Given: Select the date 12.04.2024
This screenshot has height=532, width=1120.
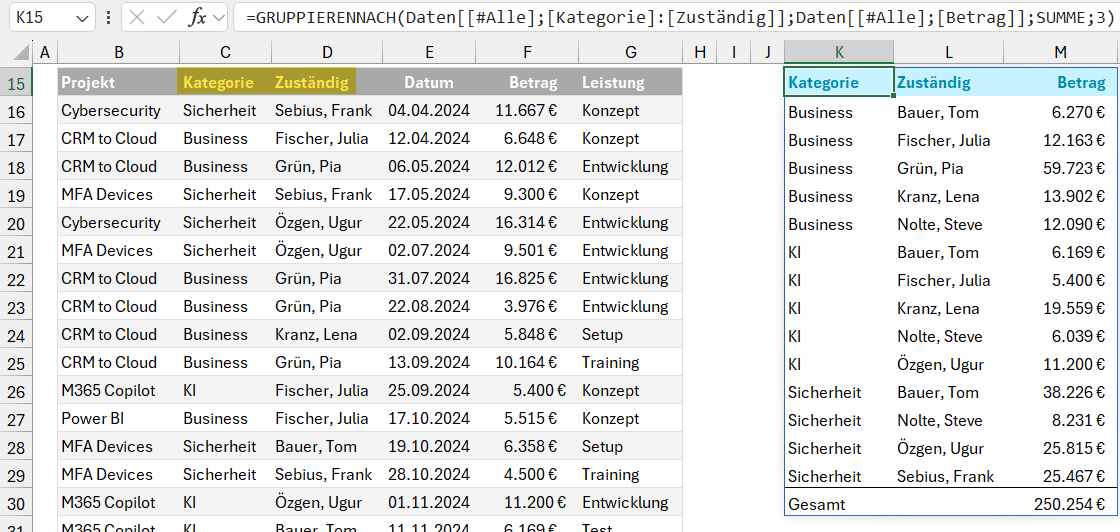Looking at the screenshot, I should click(x=429, y=138).
